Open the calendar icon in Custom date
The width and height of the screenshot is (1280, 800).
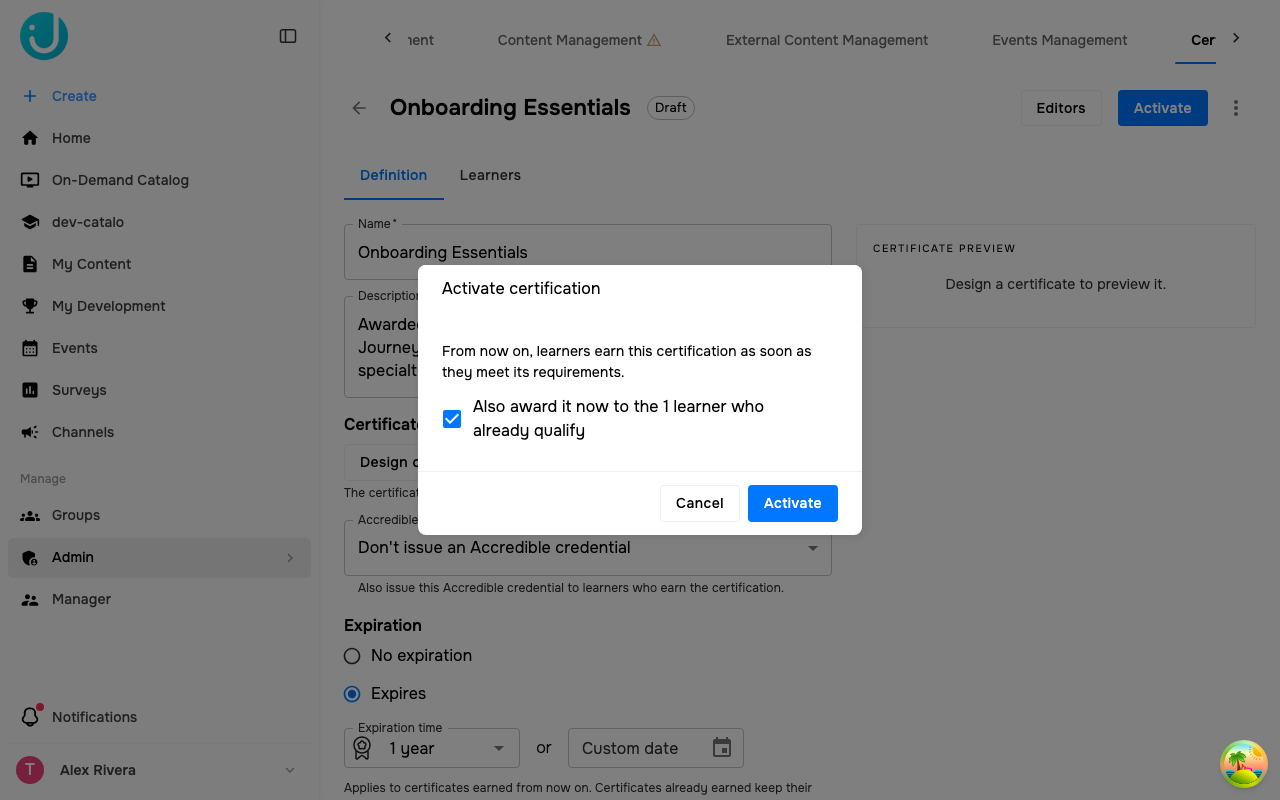click(x=722, y=748)
